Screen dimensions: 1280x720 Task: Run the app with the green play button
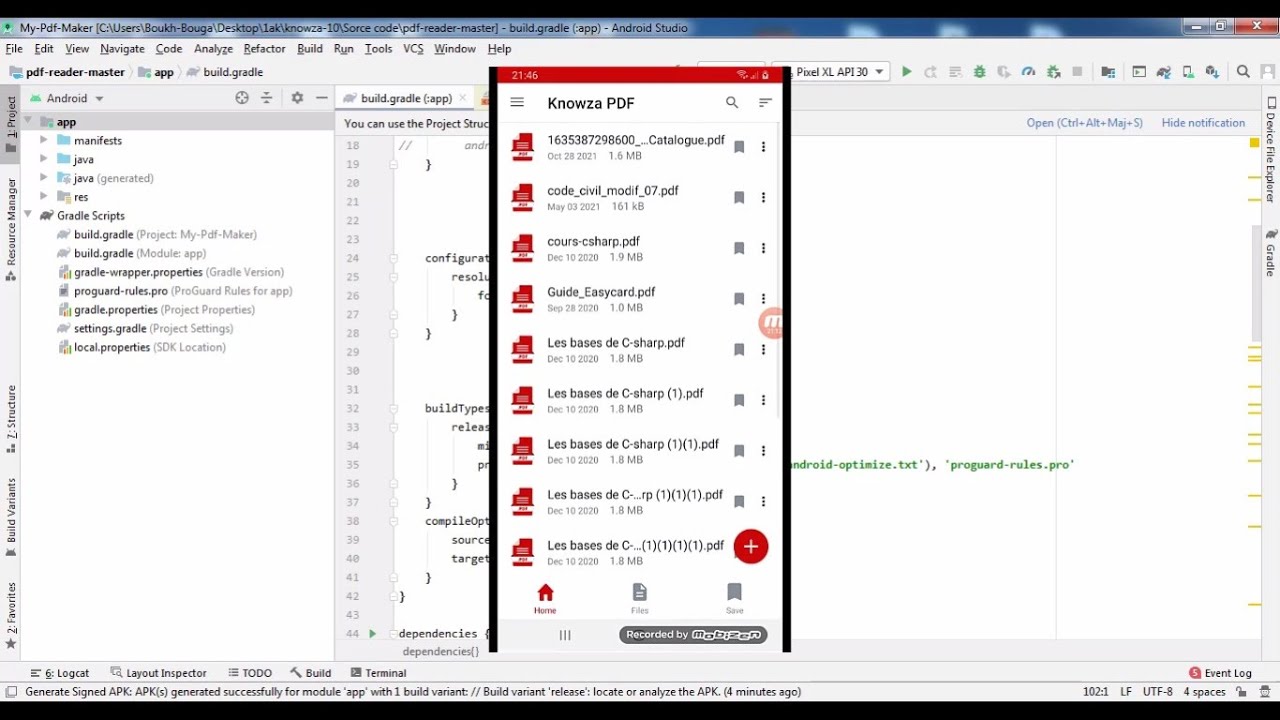pos(906,72)
